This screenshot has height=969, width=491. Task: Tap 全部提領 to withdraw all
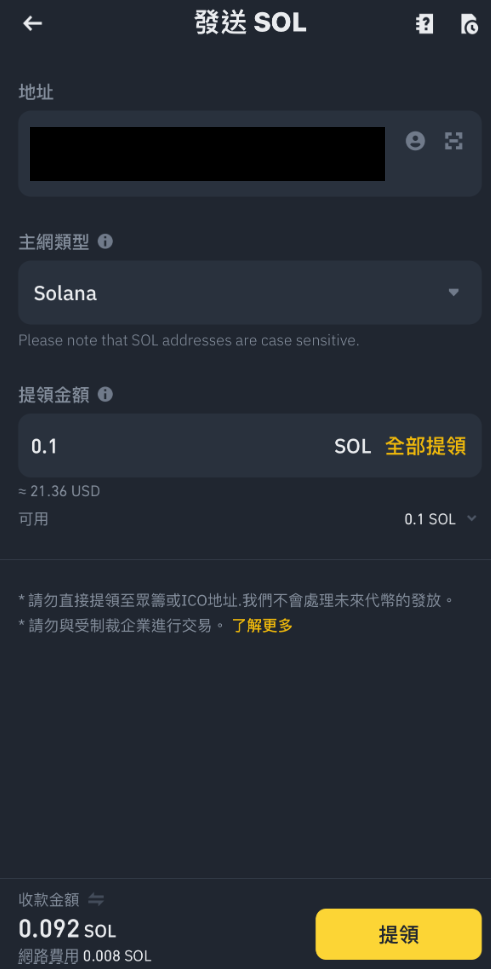tap(426, 446)
